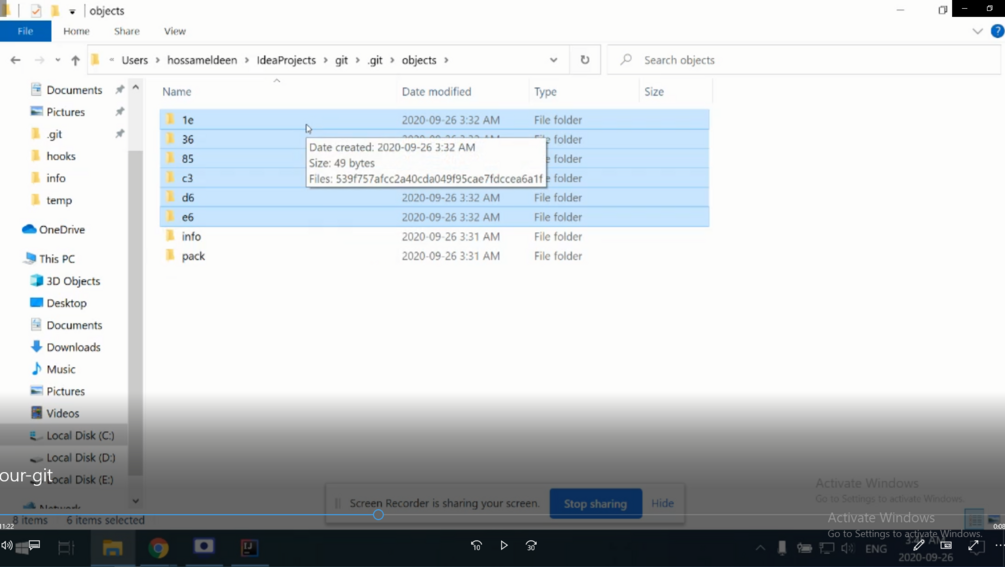Click Users in the address path

(135, 60)
